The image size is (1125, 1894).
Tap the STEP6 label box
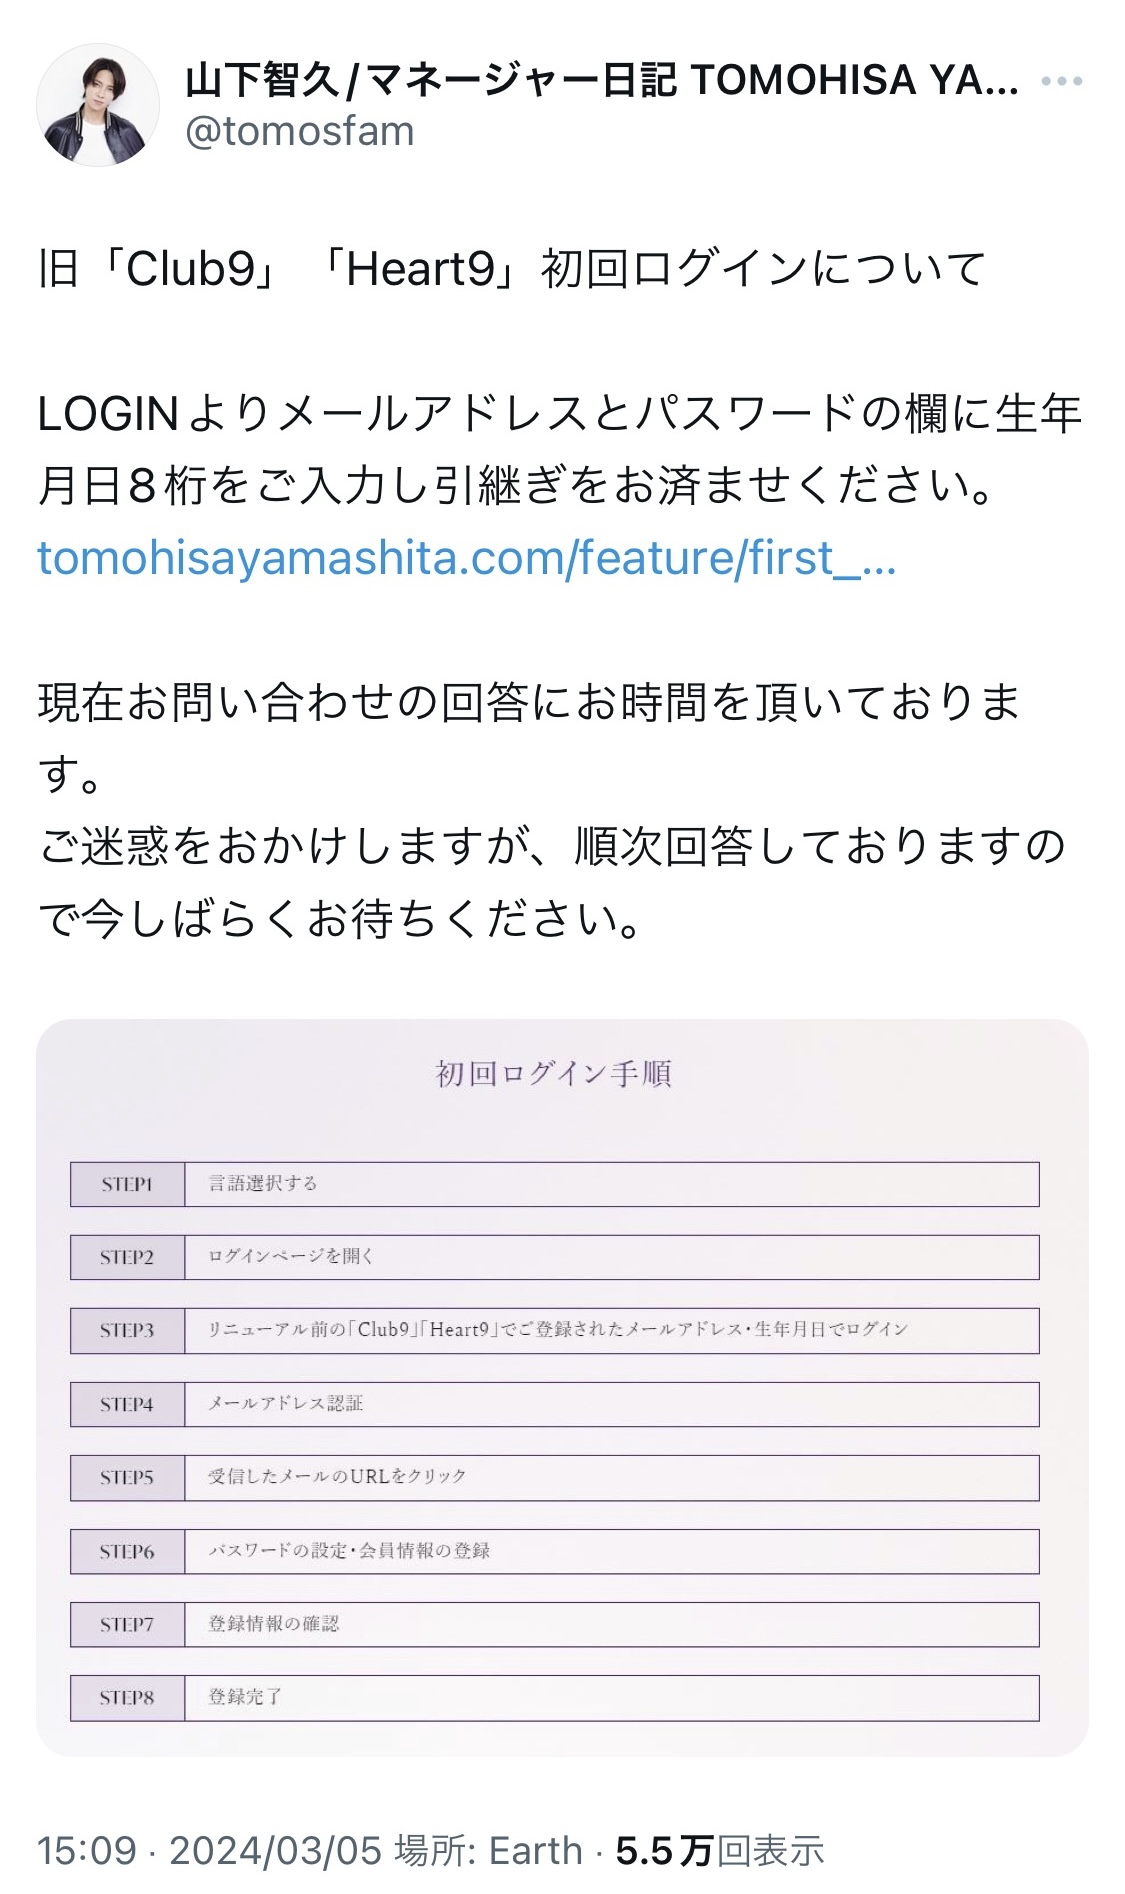coord(127,1551)
